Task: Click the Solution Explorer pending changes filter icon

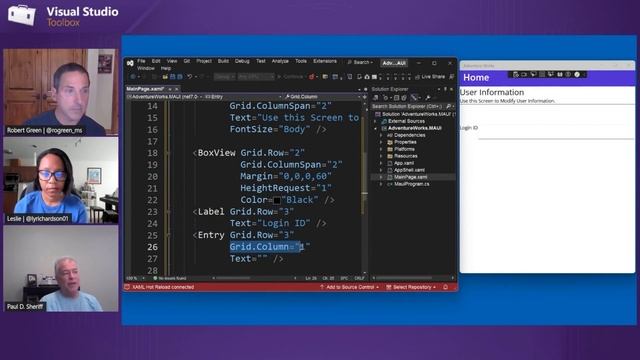Action: click(x=386, y=98)
